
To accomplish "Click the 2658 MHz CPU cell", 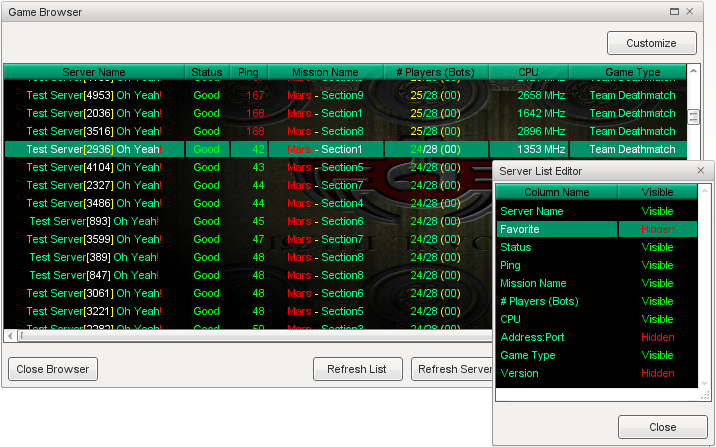I will pos(529,95).
